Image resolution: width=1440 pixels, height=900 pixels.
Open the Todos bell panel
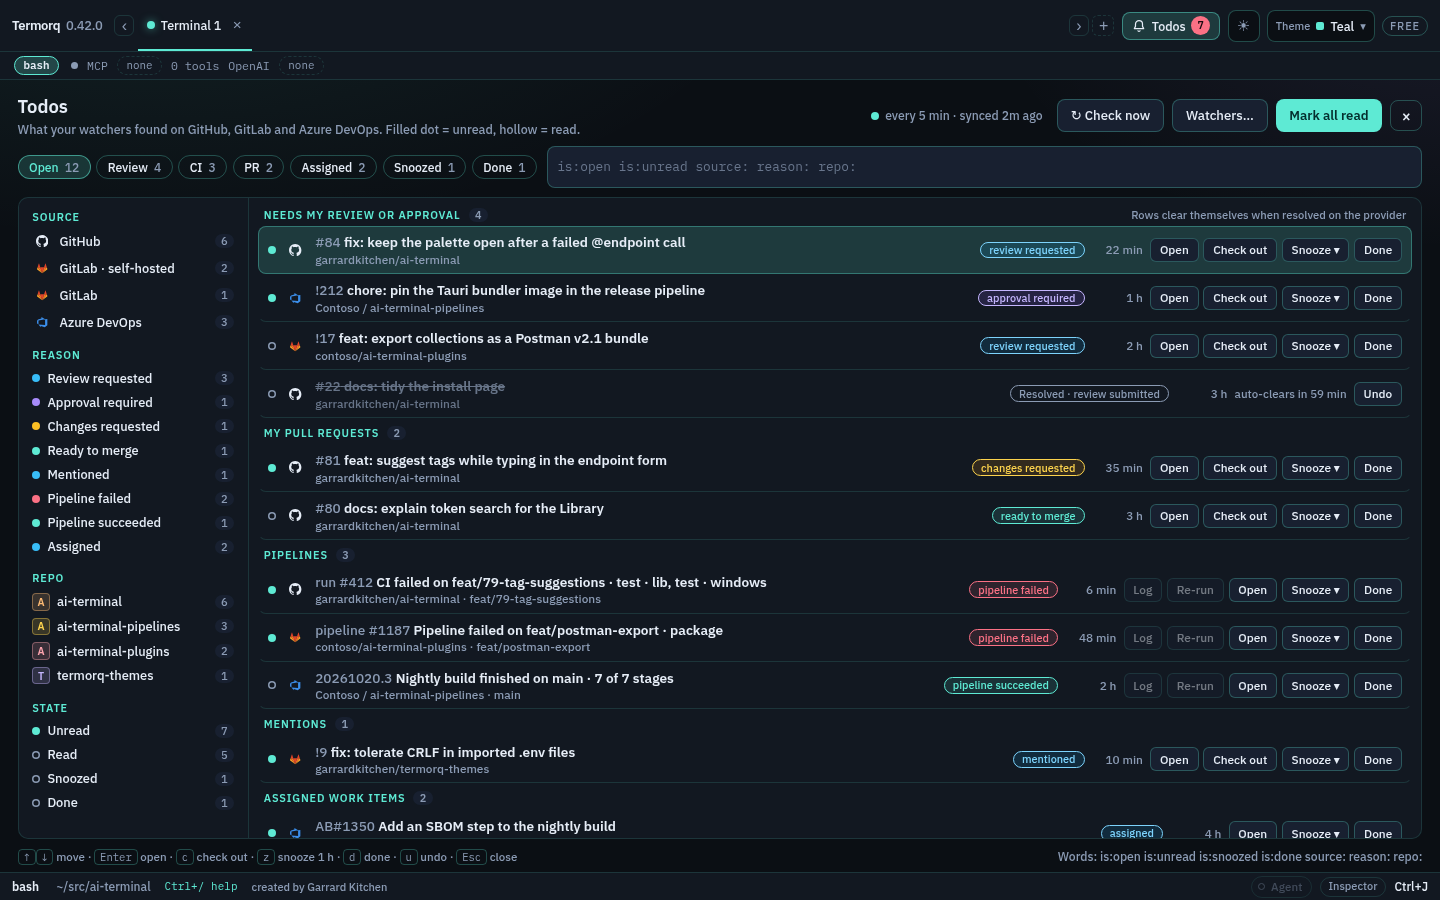tap(1171, 26)
